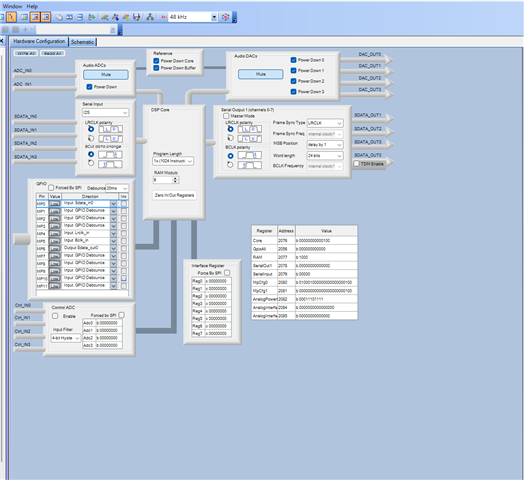
Task: Toggle Power Down Buffer checkbox
Action: click(x=156, y=68)
